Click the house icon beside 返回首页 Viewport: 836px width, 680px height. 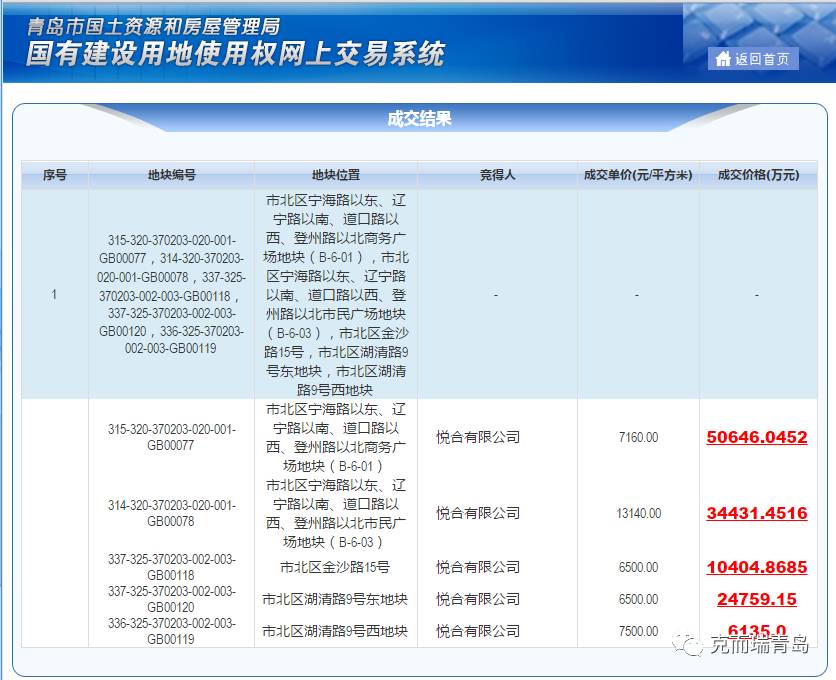coord(722,59)
